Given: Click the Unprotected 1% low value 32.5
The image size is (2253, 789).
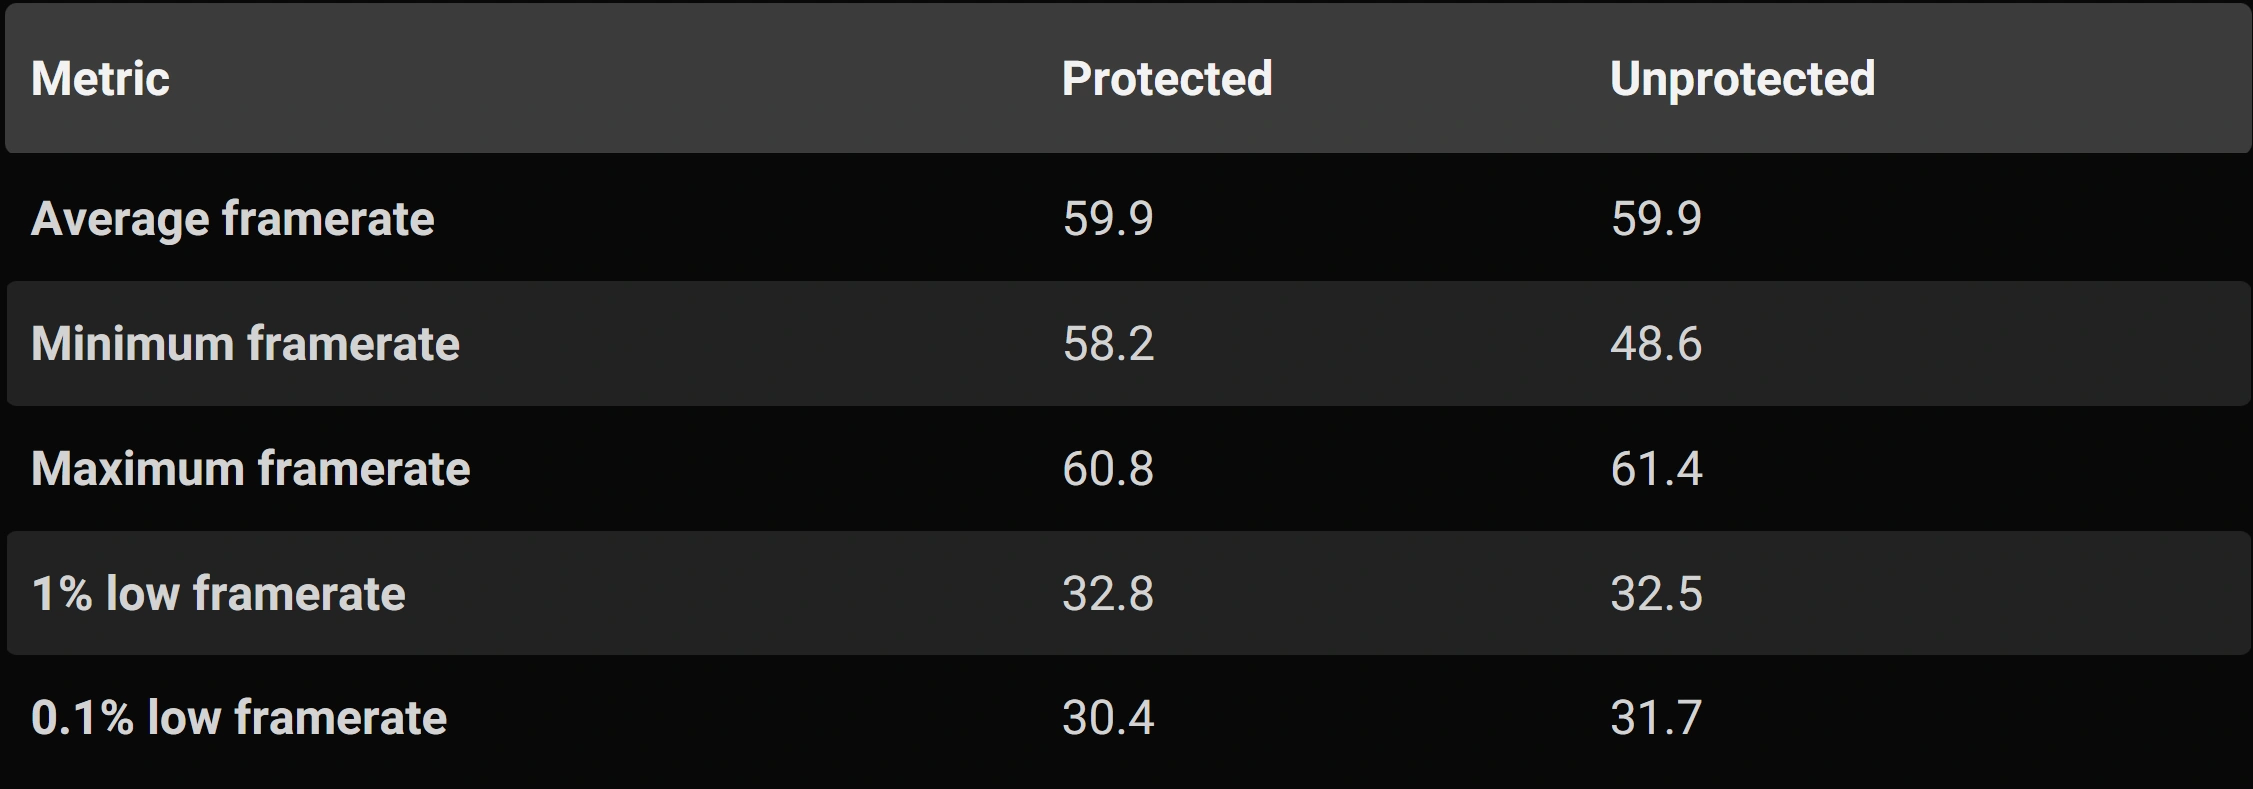Looking at the screenshot, I should coord(1655,594).
